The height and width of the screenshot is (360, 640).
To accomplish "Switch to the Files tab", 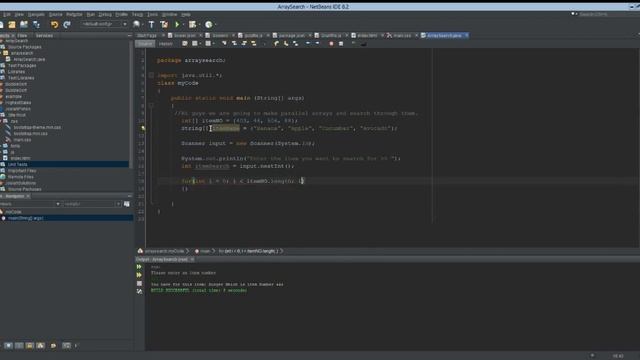I will pyautogui.click(x=22, y=36).
